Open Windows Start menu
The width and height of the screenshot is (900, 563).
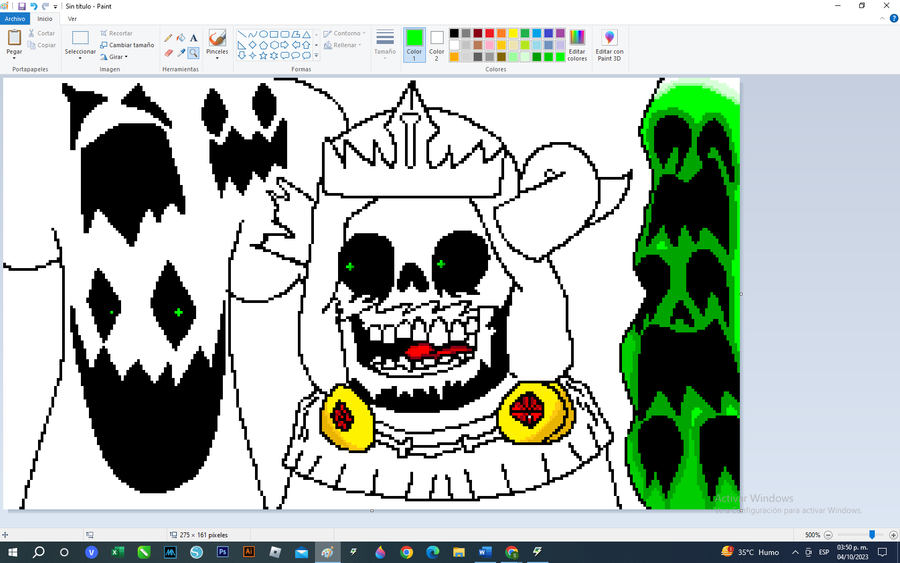[12, 552]
